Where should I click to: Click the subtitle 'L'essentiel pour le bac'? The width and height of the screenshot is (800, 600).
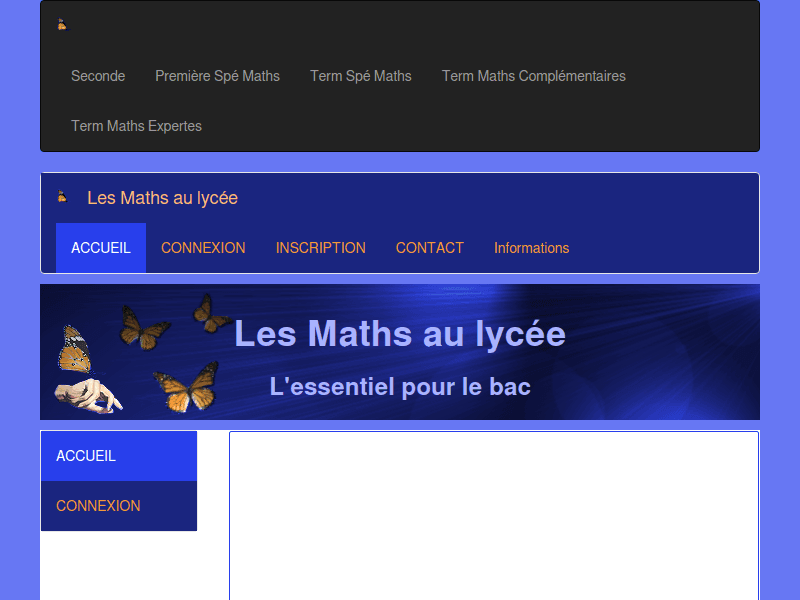coord(399,386)
